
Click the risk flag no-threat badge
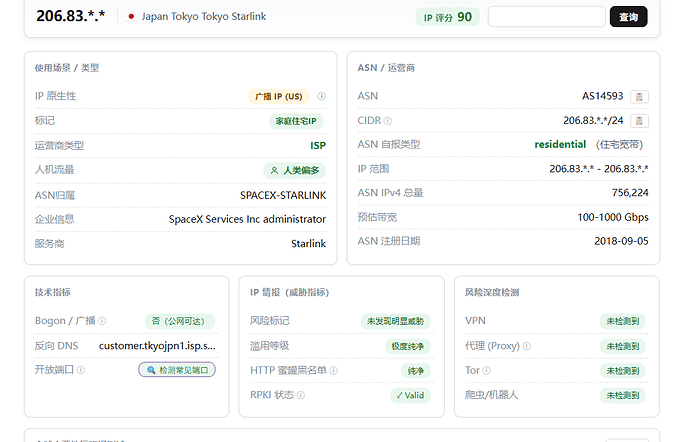click(x=395, y=321)
